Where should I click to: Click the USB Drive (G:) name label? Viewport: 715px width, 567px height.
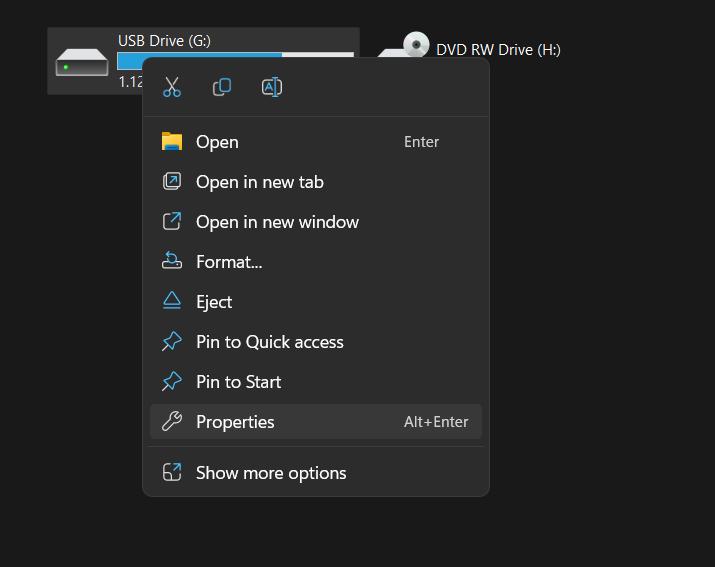(x=164, y=41)
